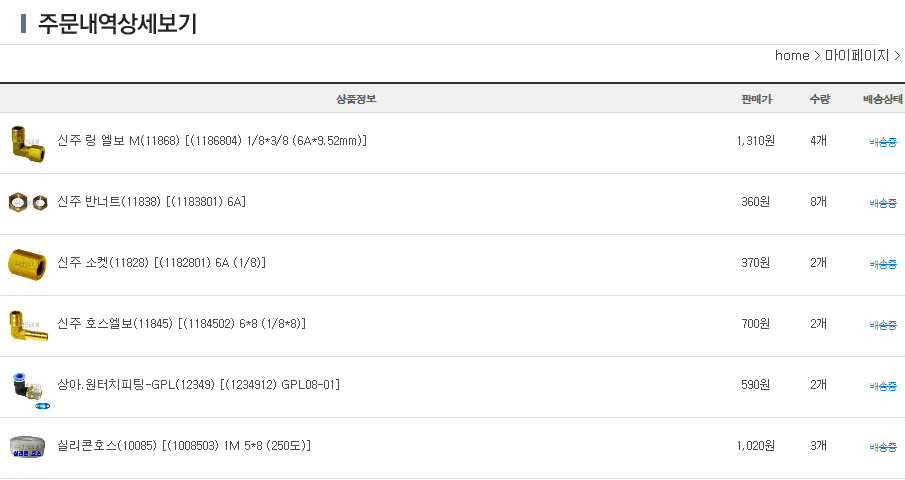Open 실리콘호스(10085) product link

(x=184, y=446)
